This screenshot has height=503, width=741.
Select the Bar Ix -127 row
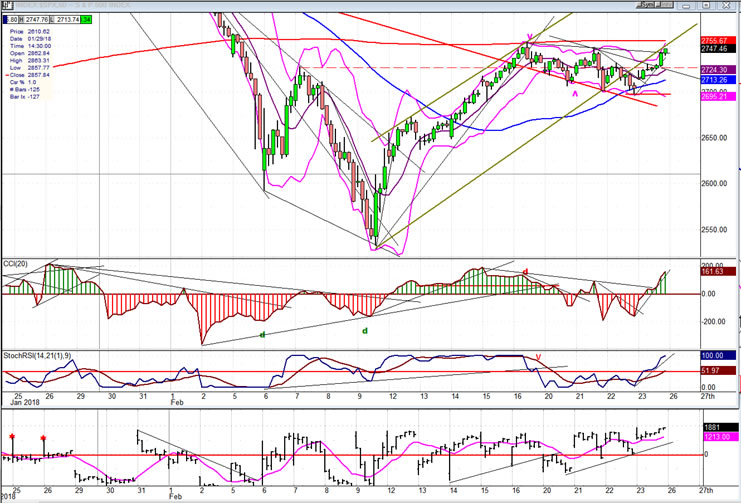25,97
